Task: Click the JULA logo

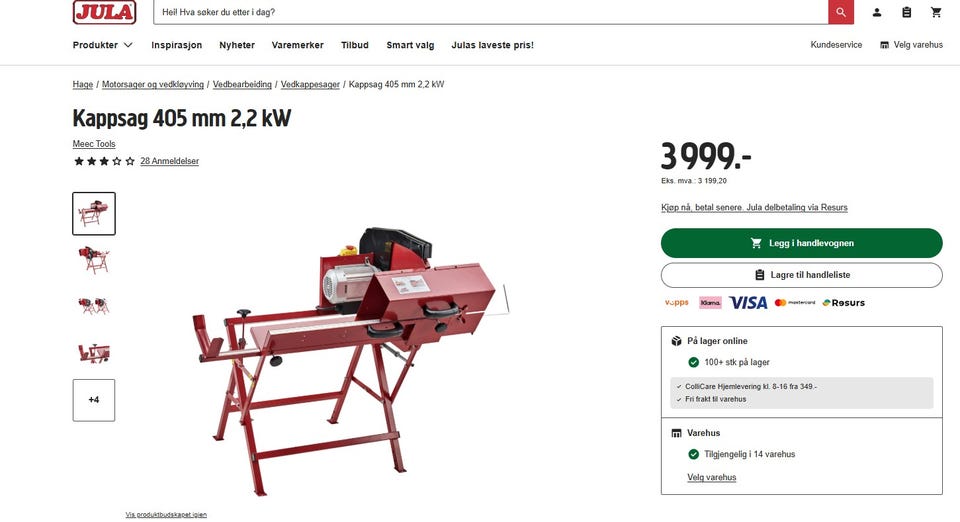Action: 105,12
